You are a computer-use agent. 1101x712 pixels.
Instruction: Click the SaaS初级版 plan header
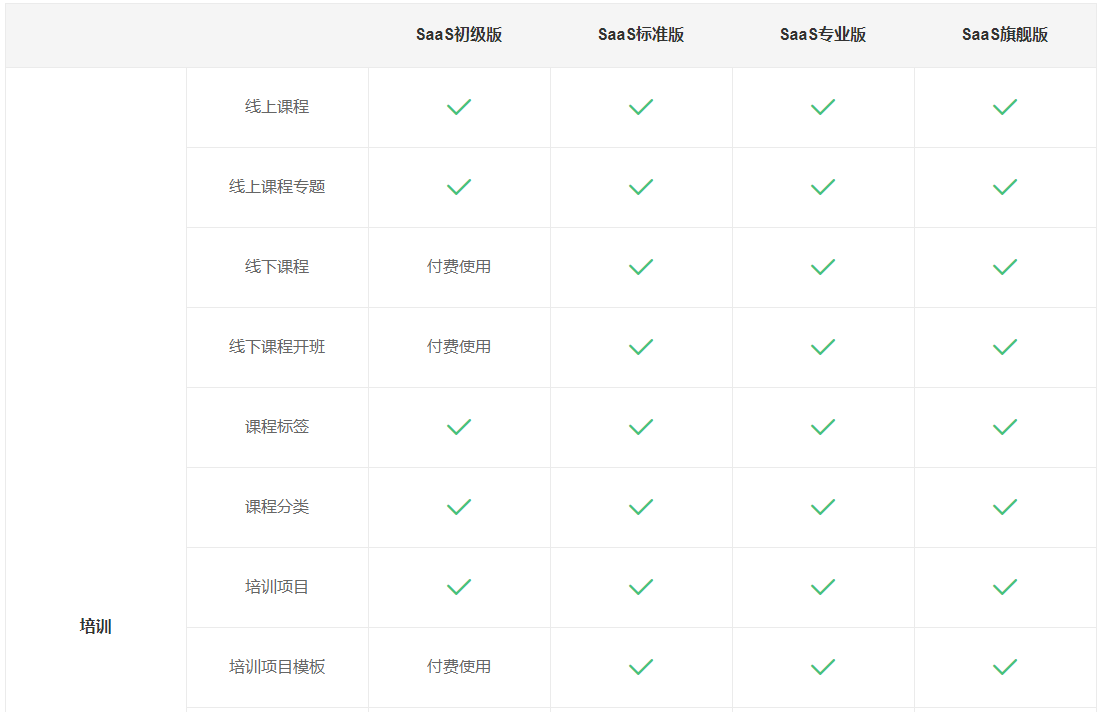(459, 34)
